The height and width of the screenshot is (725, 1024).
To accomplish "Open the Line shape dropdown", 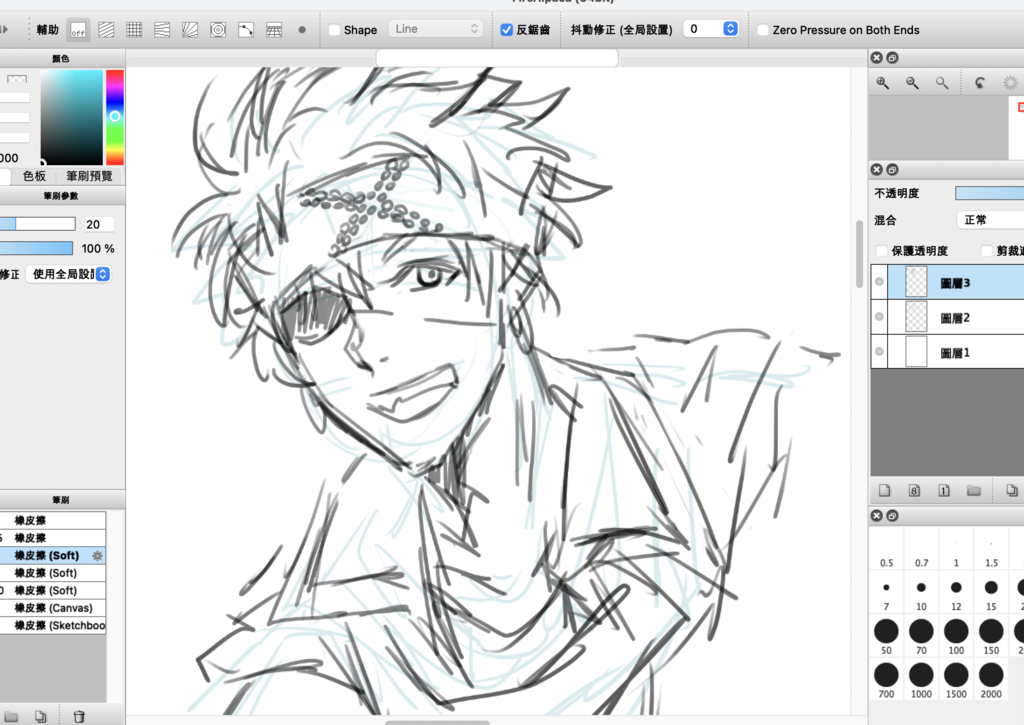I will click(436, 29).
